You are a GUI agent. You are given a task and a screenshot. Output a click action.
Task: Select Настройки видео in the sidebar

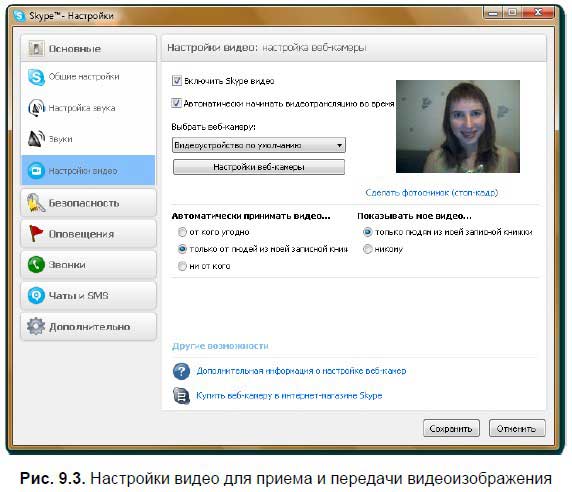point(88,170)
